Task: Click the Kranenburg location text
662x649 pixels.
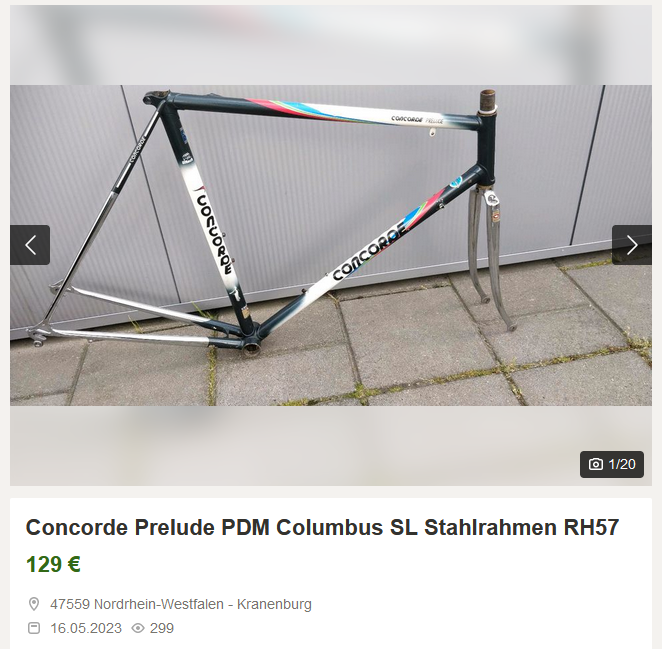Action: point(274,604)
